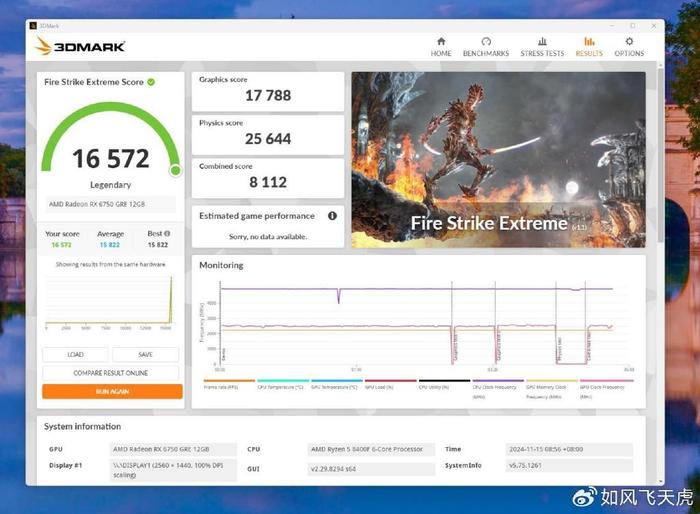Image resolution: width=700 pixels, height=514 pixels.
Task: Open the Benchmarks tab
Action: (x=486, y=47)
